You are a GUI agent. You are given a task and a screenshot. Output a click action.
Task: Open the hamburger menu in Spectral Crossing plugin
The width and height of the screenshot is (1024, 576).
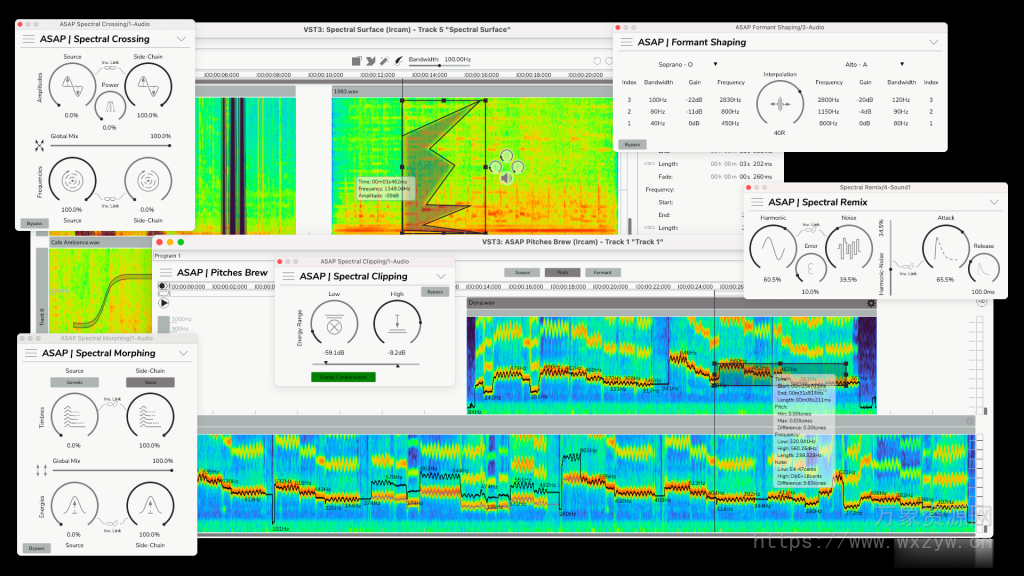click(27, 39)
